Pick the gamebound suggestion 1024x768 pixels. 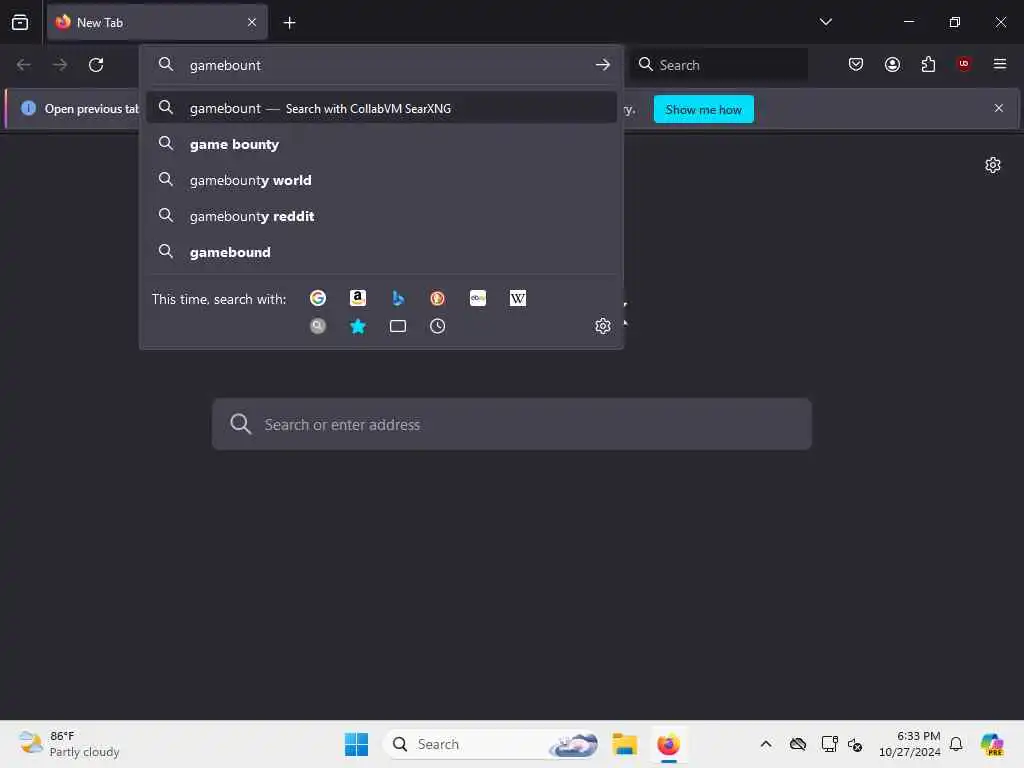coord(381,252)
